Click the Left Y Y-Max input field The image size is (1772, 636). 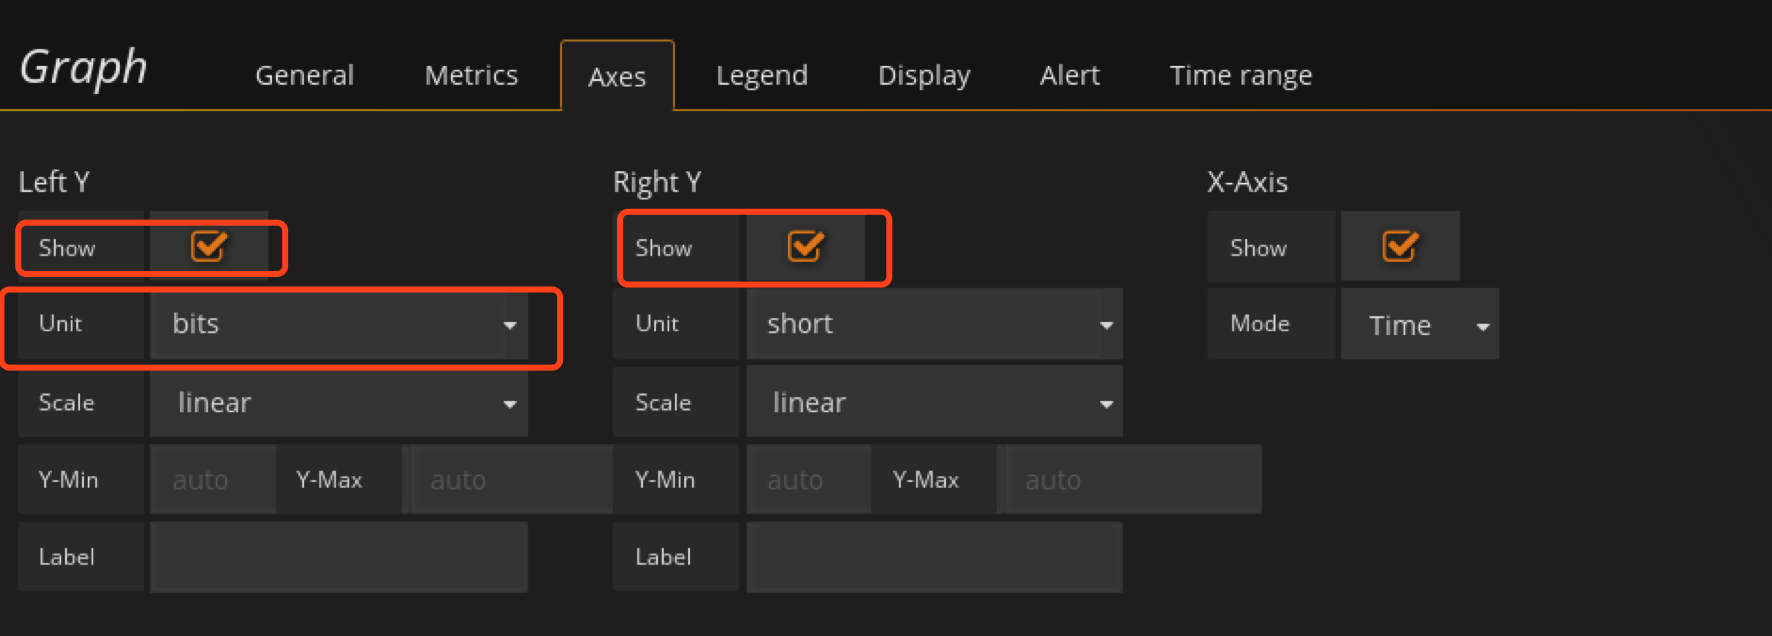pos(510,480)
